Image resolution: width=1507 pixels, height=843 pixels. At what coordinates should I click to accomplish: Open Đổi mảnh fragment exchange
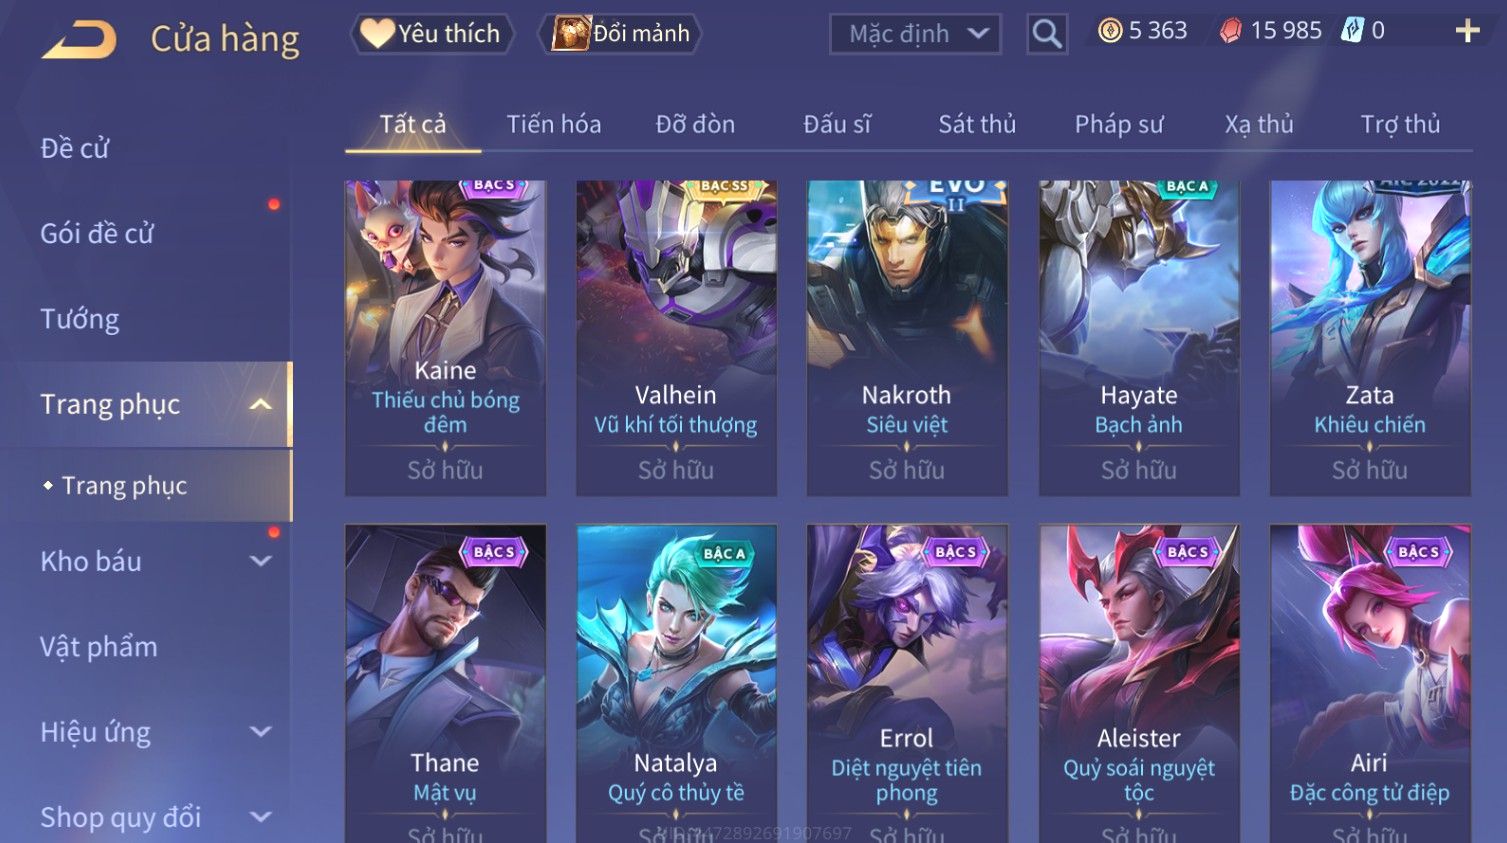(620, 34)
